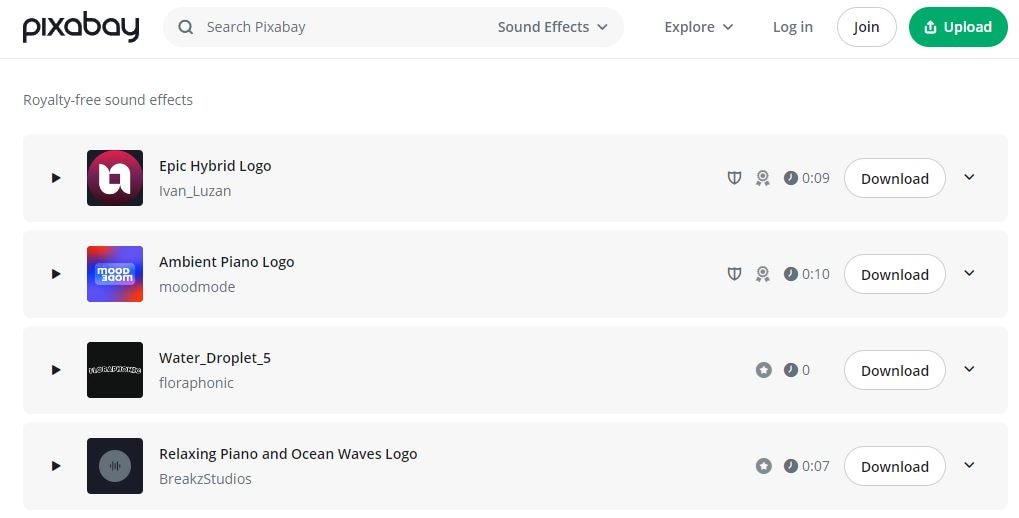Expand options for Epic Hybrid Logo

click(969, 177)
